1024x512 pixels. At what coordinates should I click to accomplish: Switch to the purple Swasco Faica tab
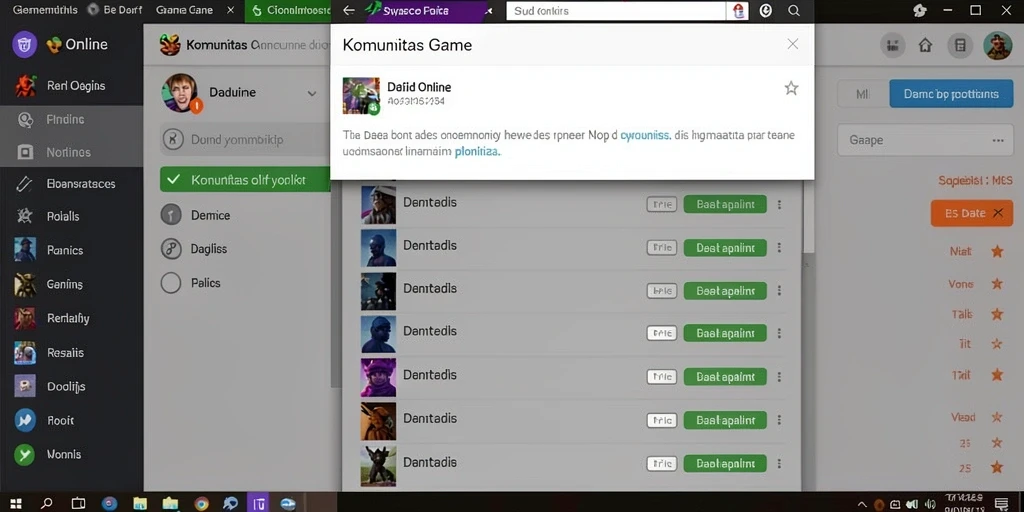click(x=428, y=10)
